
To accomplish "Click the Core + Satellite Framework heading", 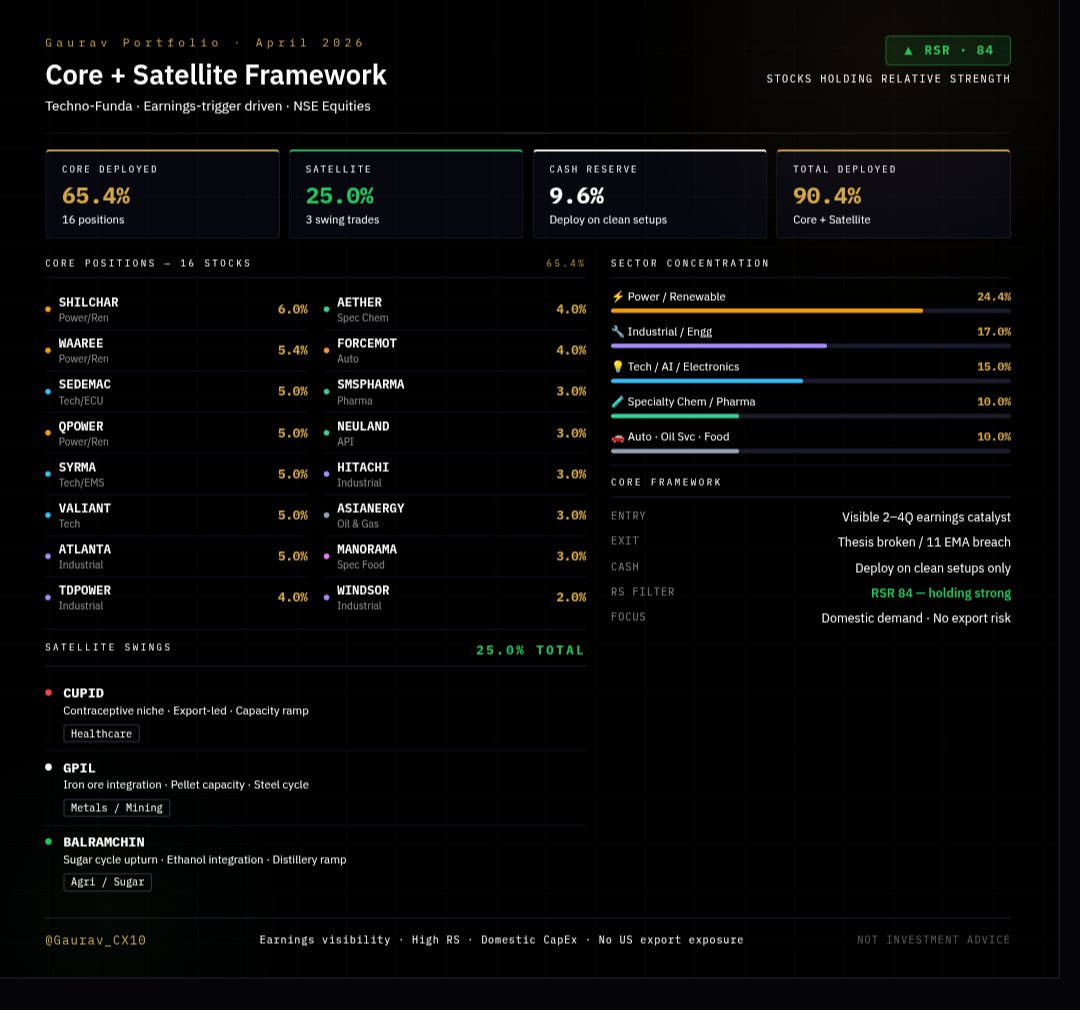I will point(216,74).
